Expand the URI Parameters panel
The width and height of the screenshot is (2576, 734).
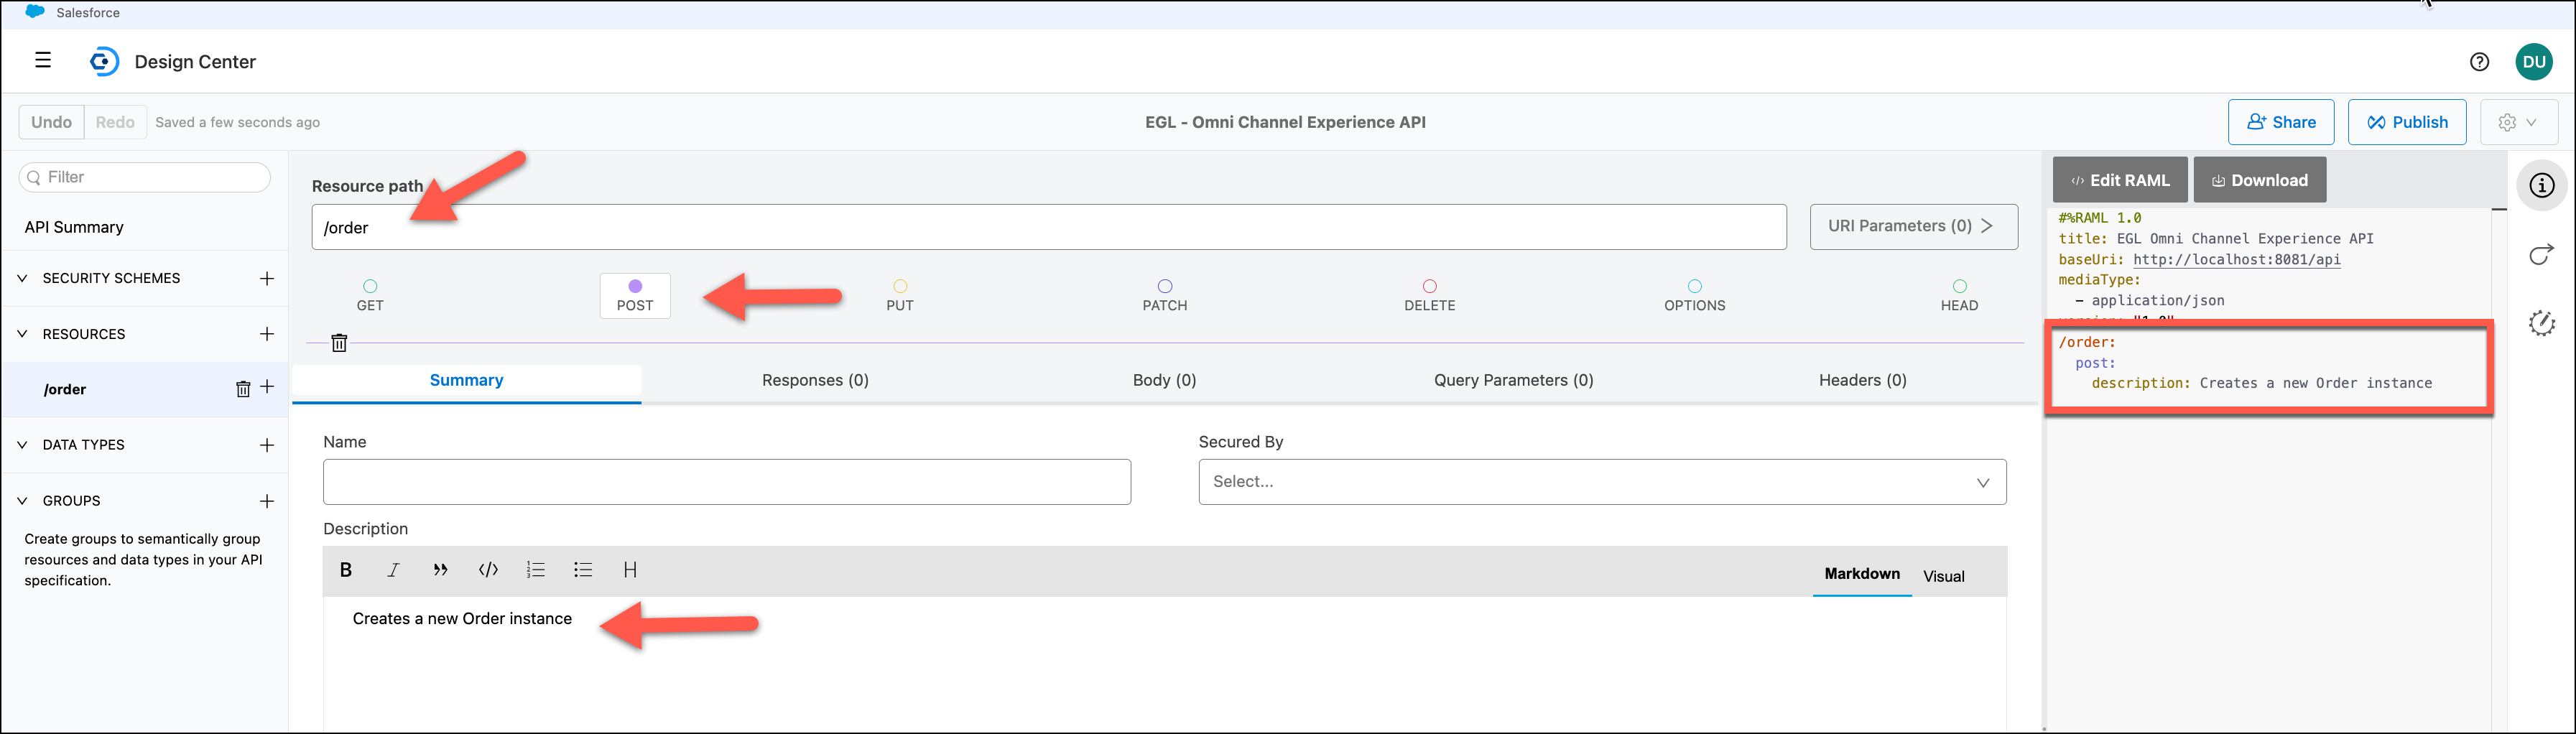(x=1912, y=227)
